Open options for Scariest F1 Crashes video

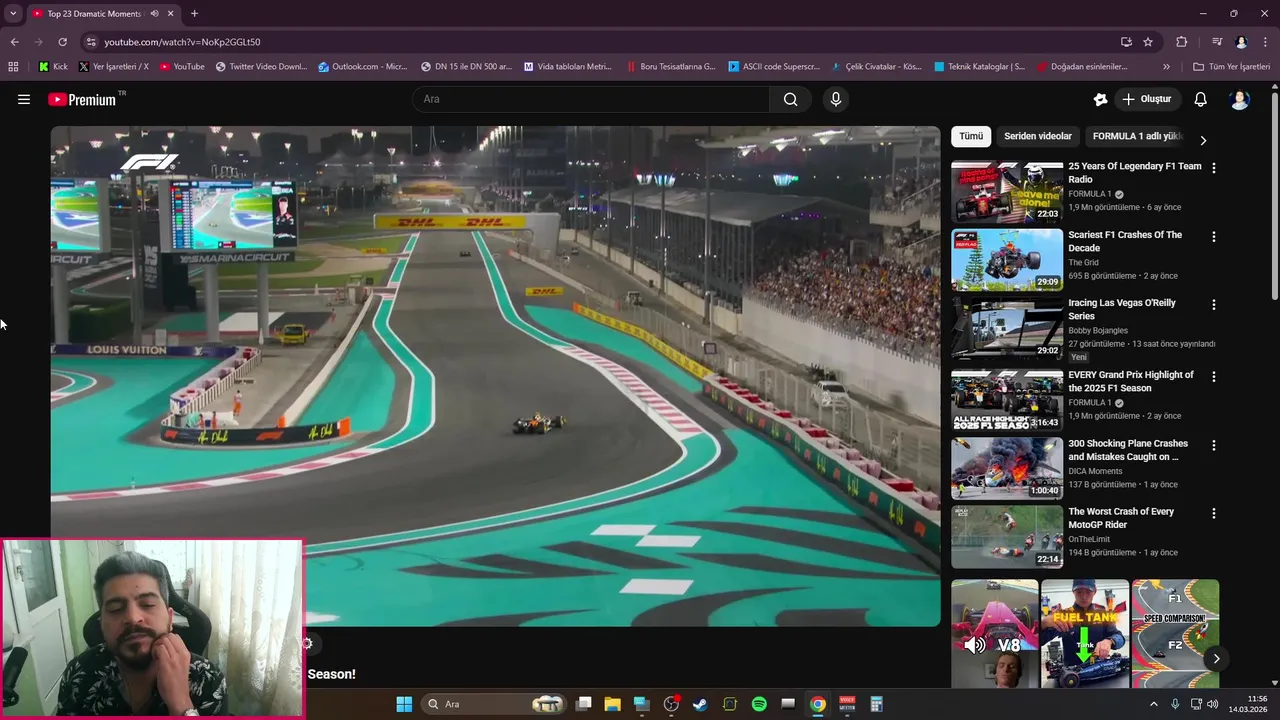pyautogui.click(x=1214, y=237)
